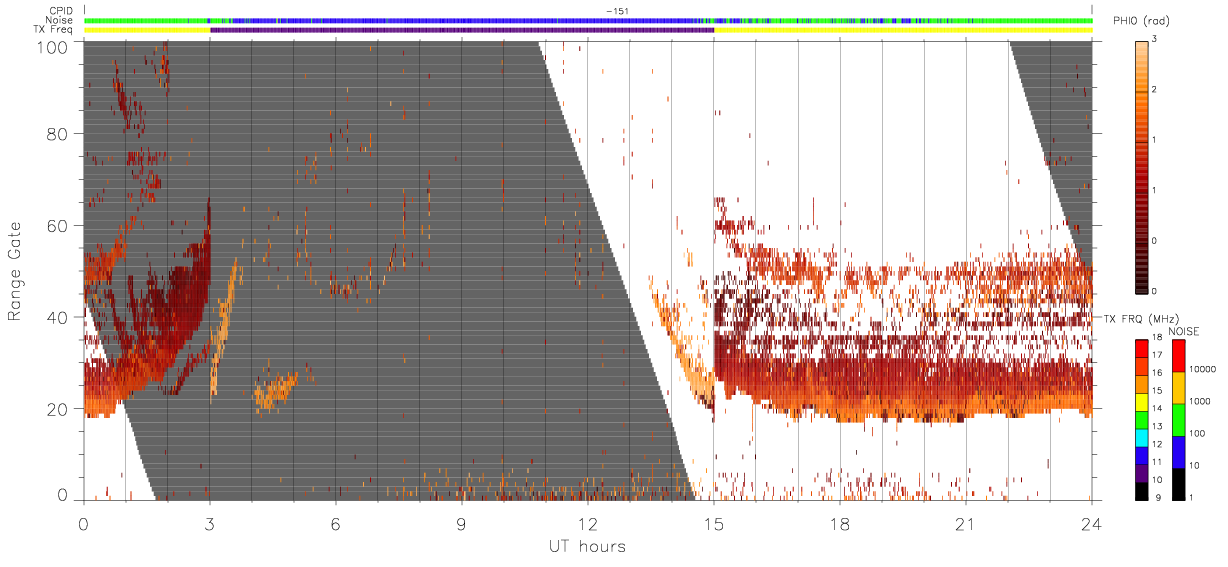
Task: Click UT hours tick label "12"
Action: point(587,524)
